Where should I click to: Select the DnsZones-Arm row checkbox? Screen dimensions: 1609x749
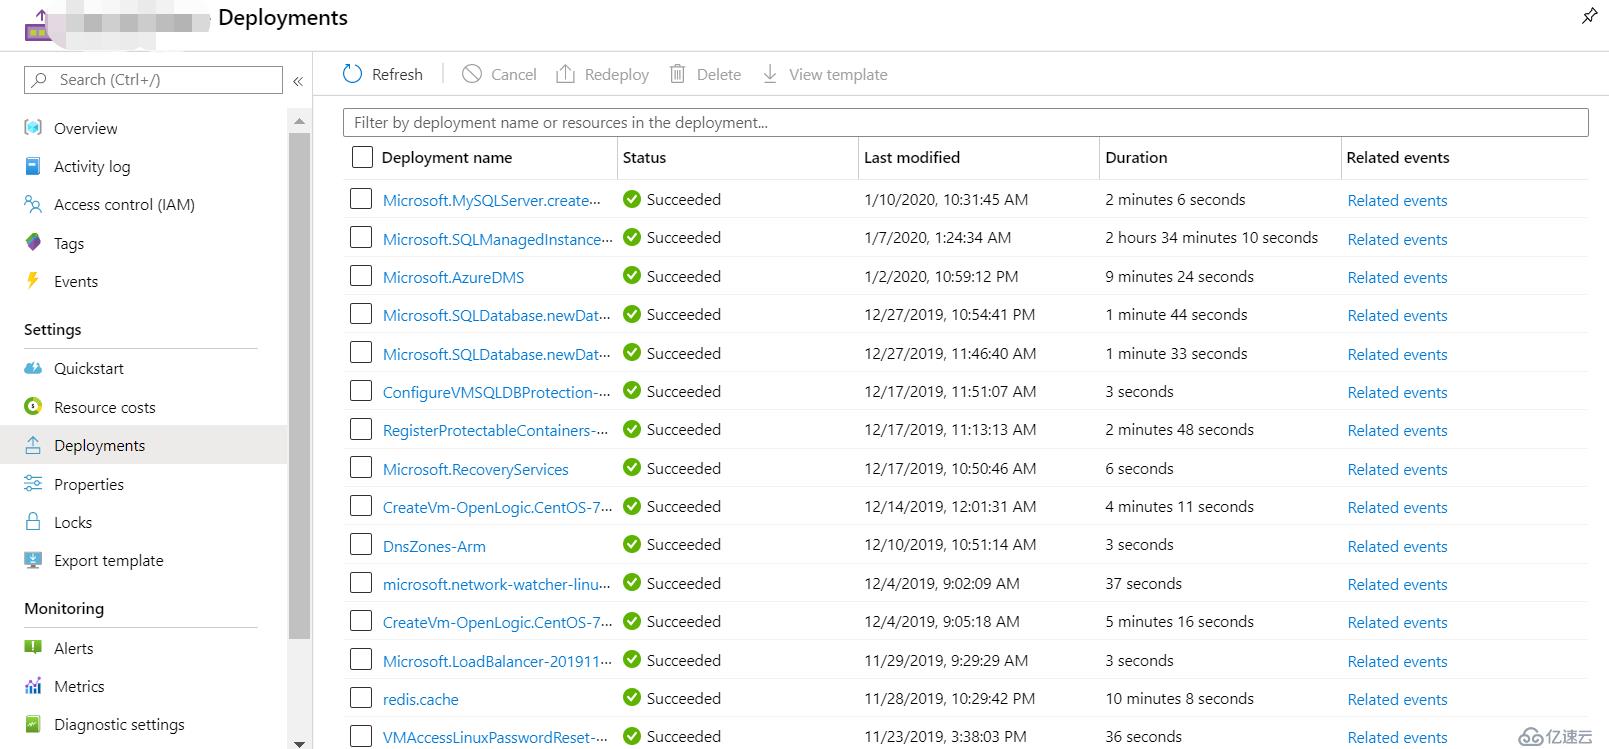tap(361, 545)
